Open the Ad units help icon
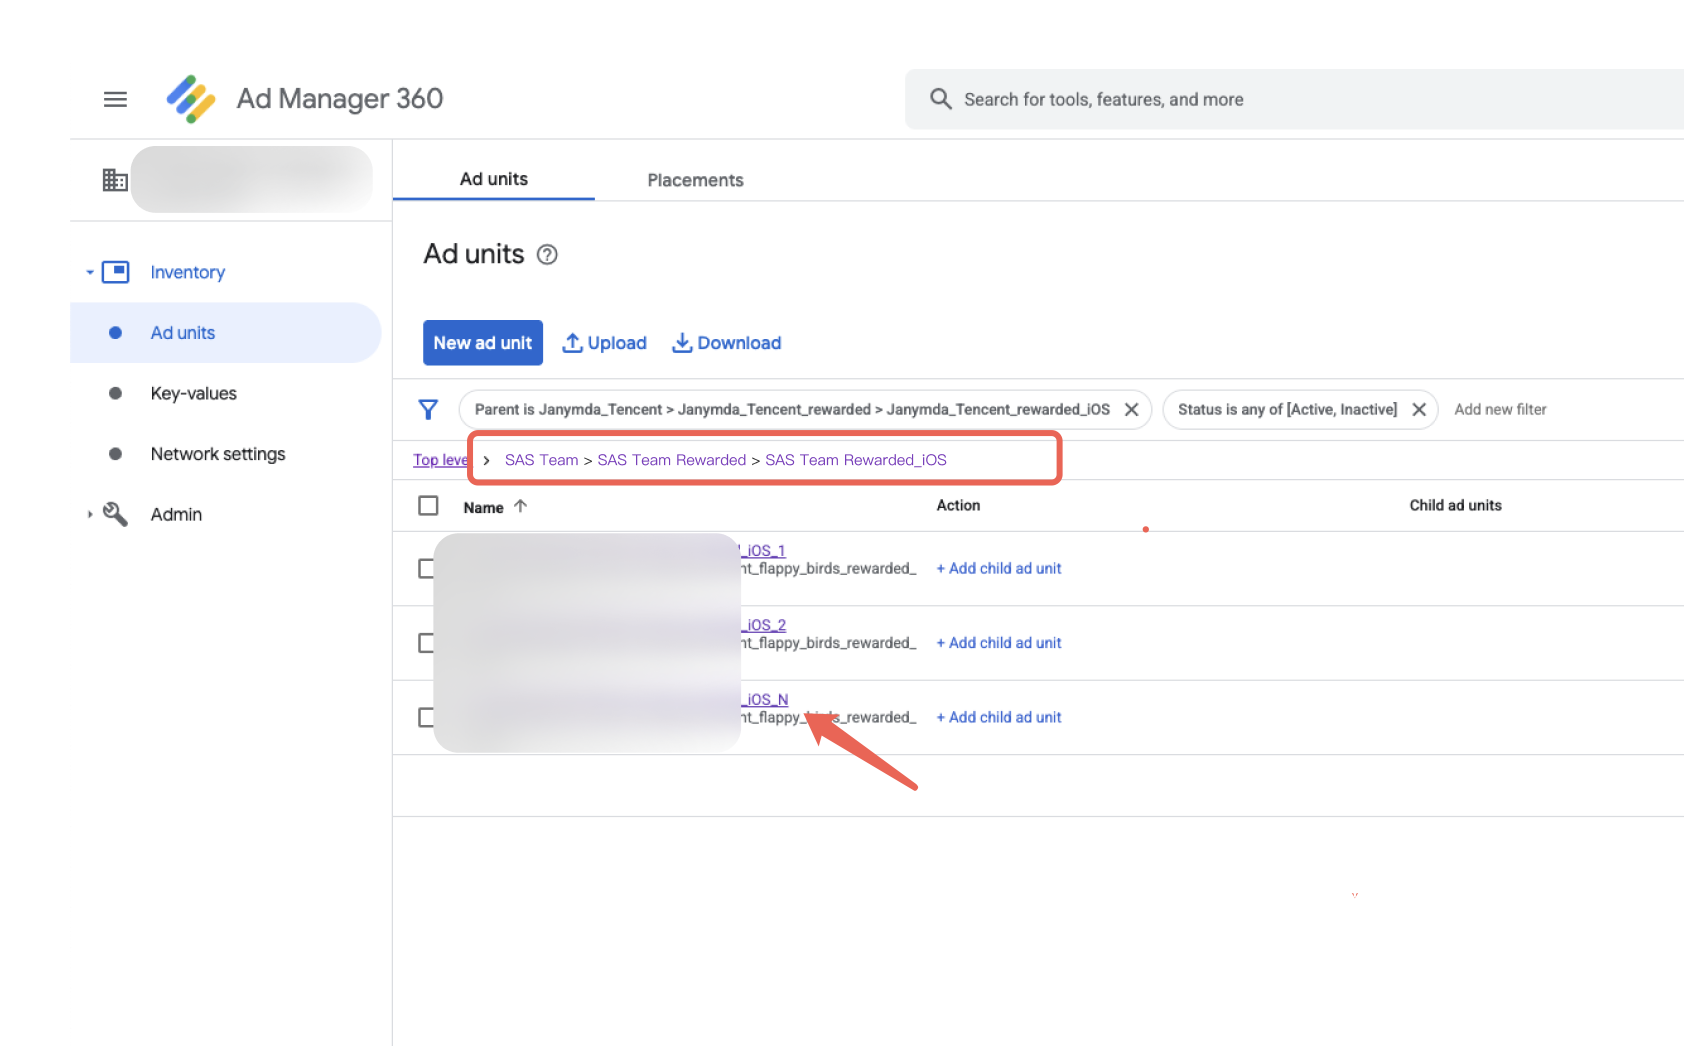The height and width of the screenshot is (1046, 1684). [547, 255]
